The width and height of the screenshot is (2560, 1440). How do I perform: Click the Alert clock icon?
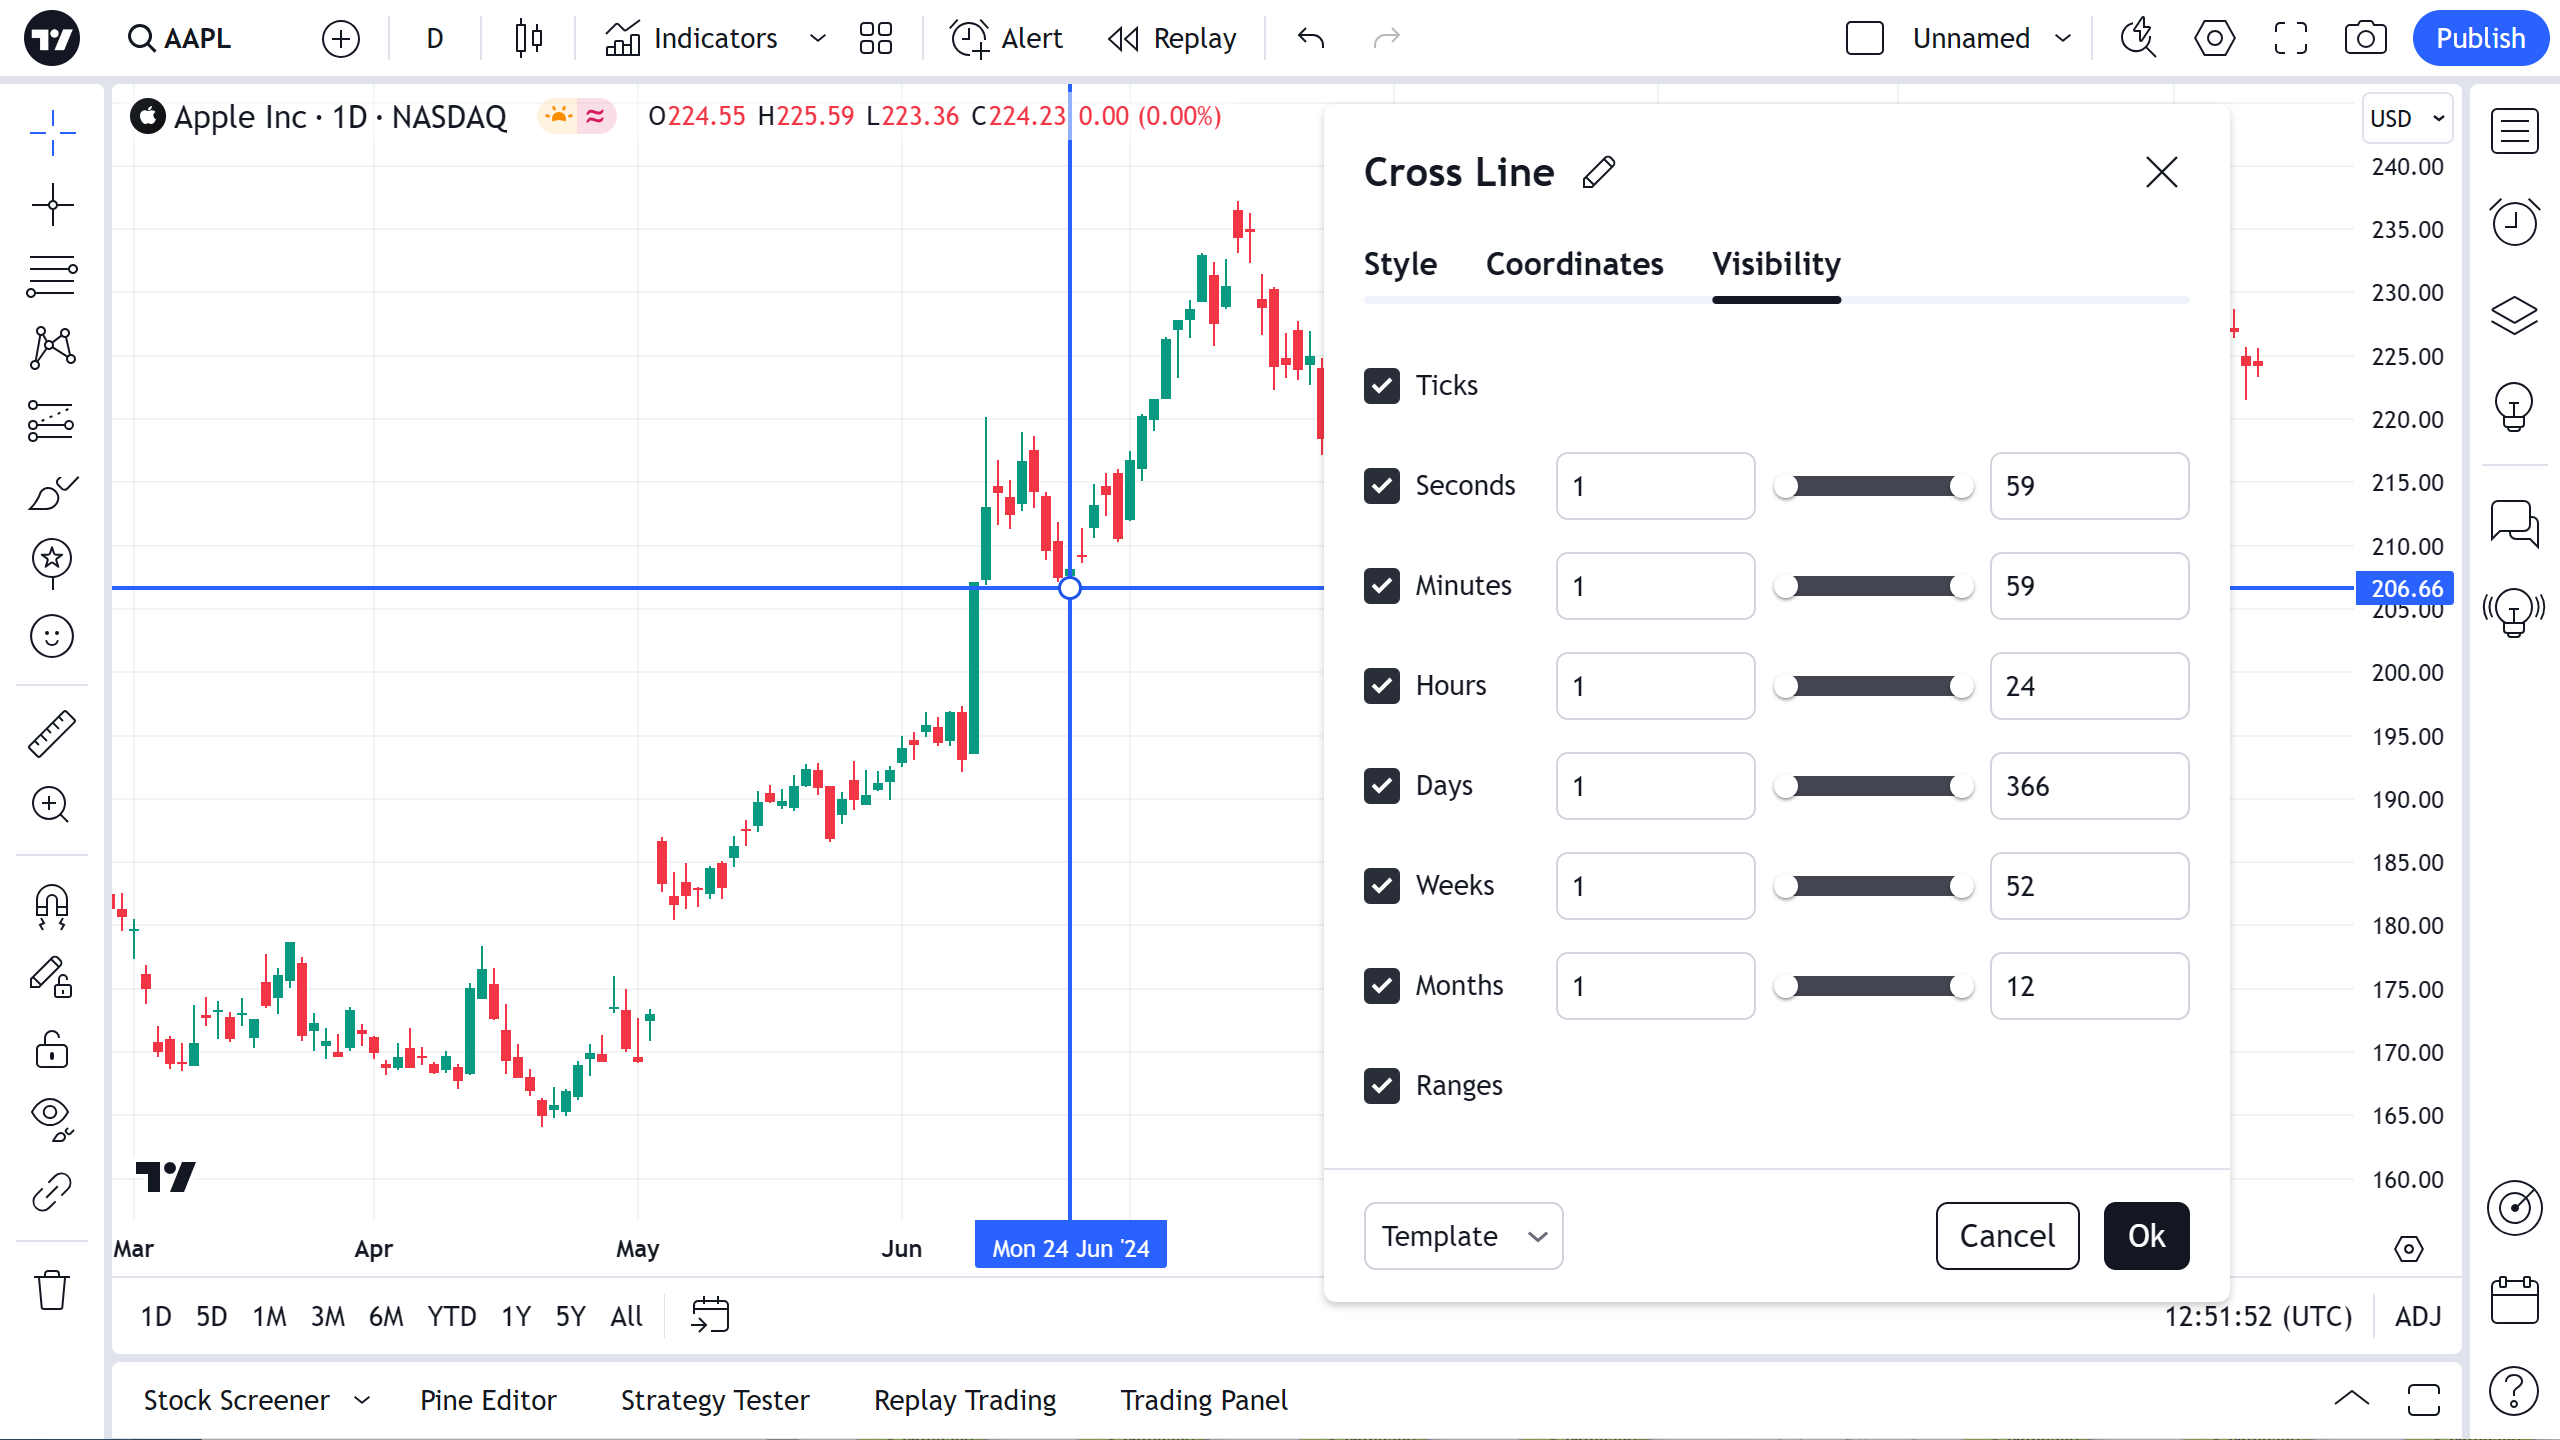[x=969, y=39]
